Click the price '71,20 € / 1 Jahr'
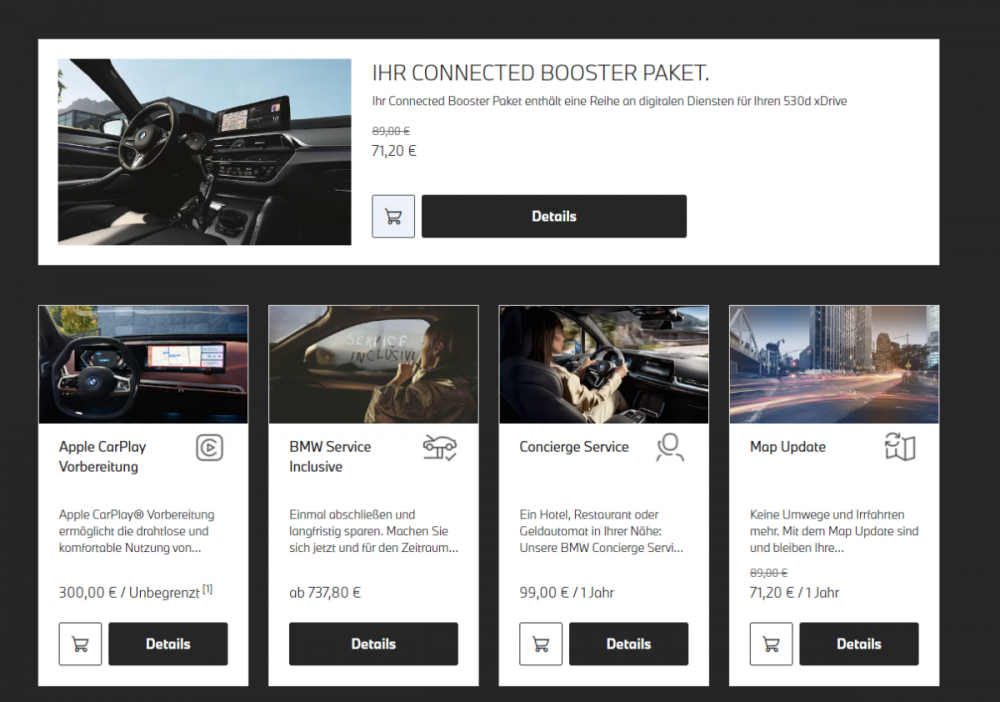The image size is (1000, 702). click(795, 593)
